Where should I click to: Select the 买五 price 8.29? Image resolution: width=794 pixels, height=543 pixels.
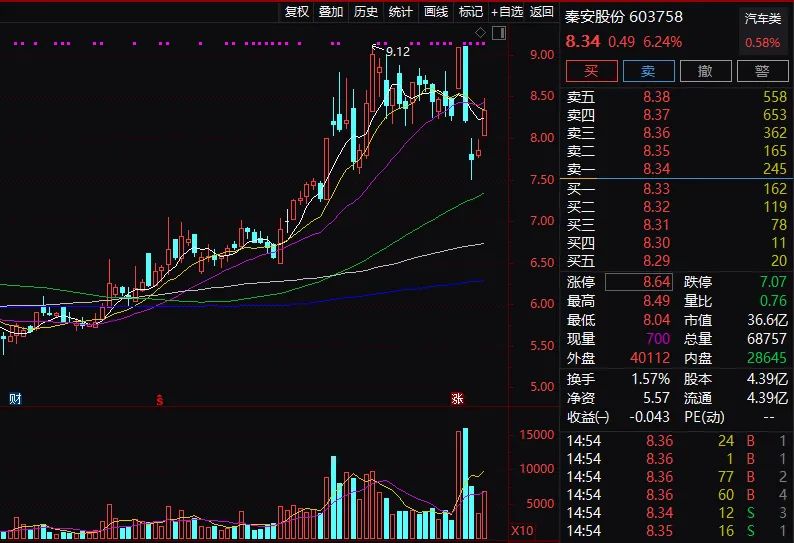click(656, 261)
